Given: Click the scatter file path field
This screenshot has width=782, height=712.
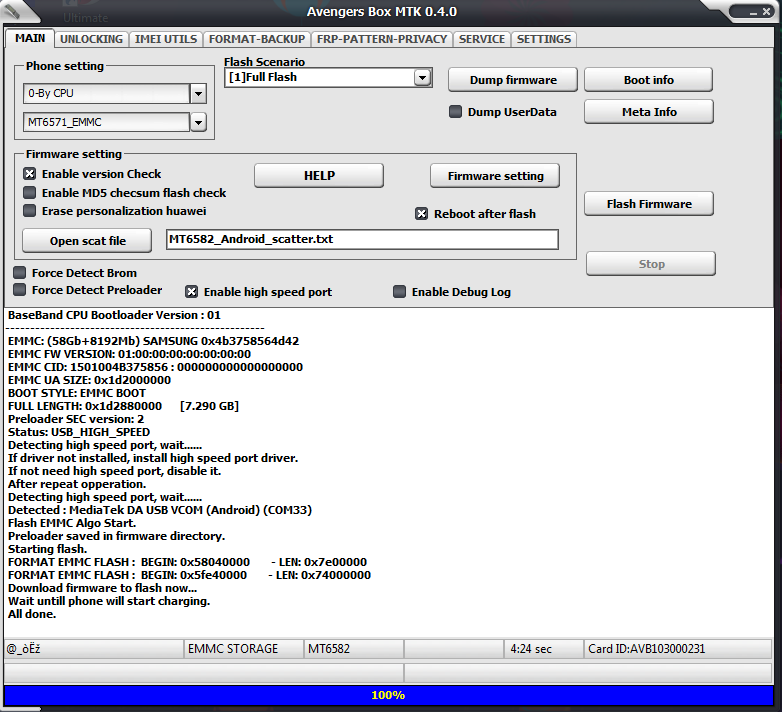Looking at the screenshot, I should tap(362, 239).
